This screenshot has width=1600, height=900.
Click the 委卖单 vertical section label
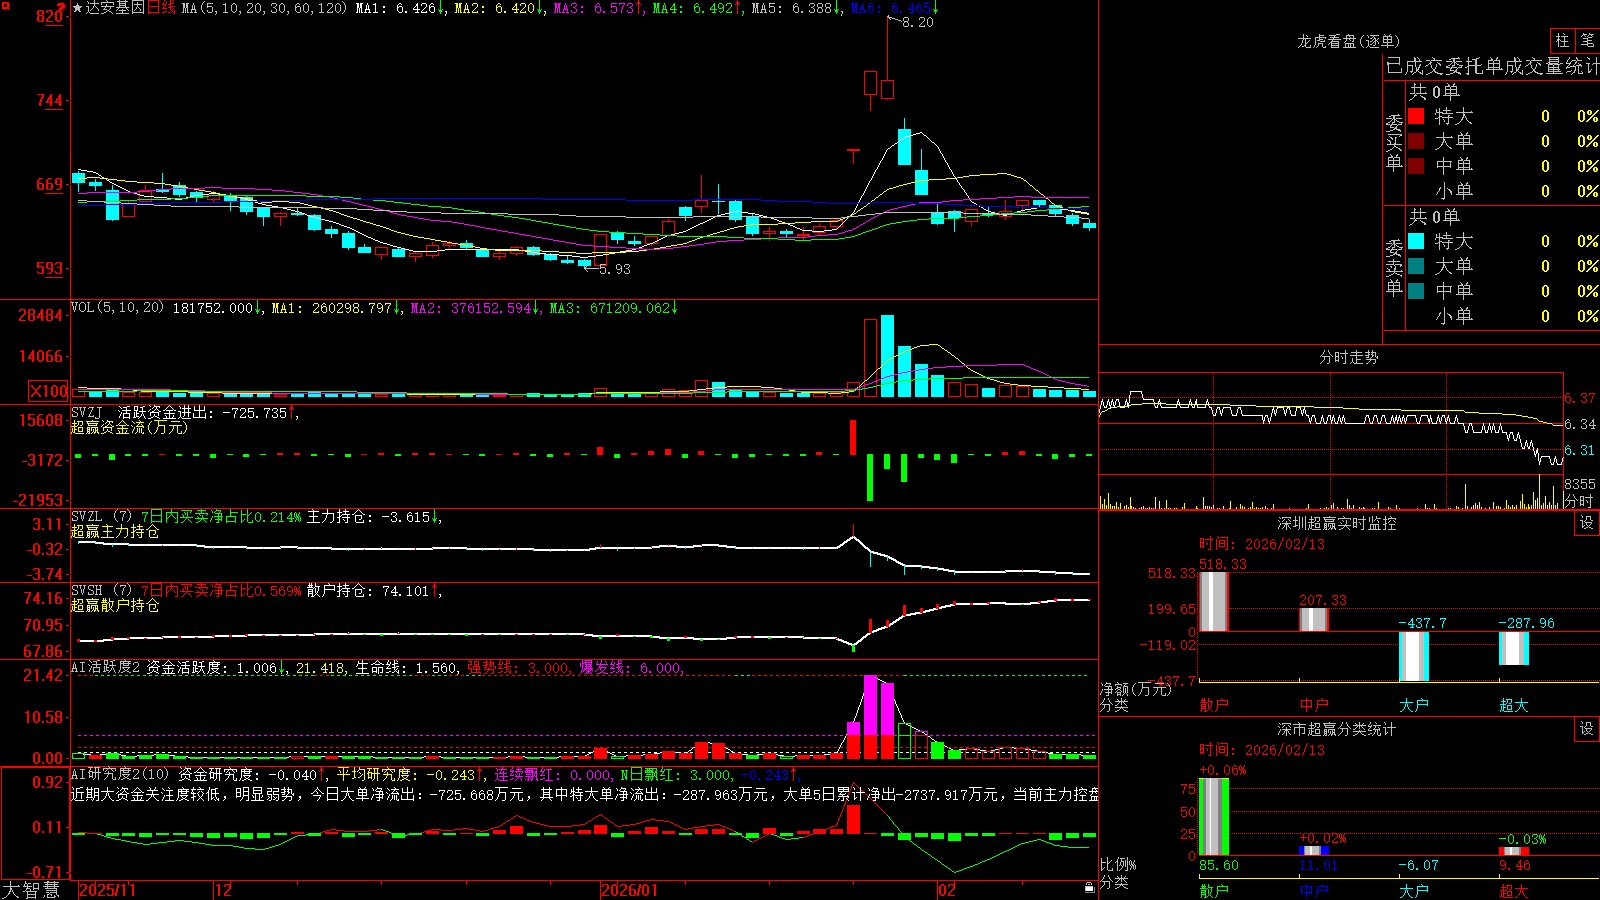coord(1394,267)
